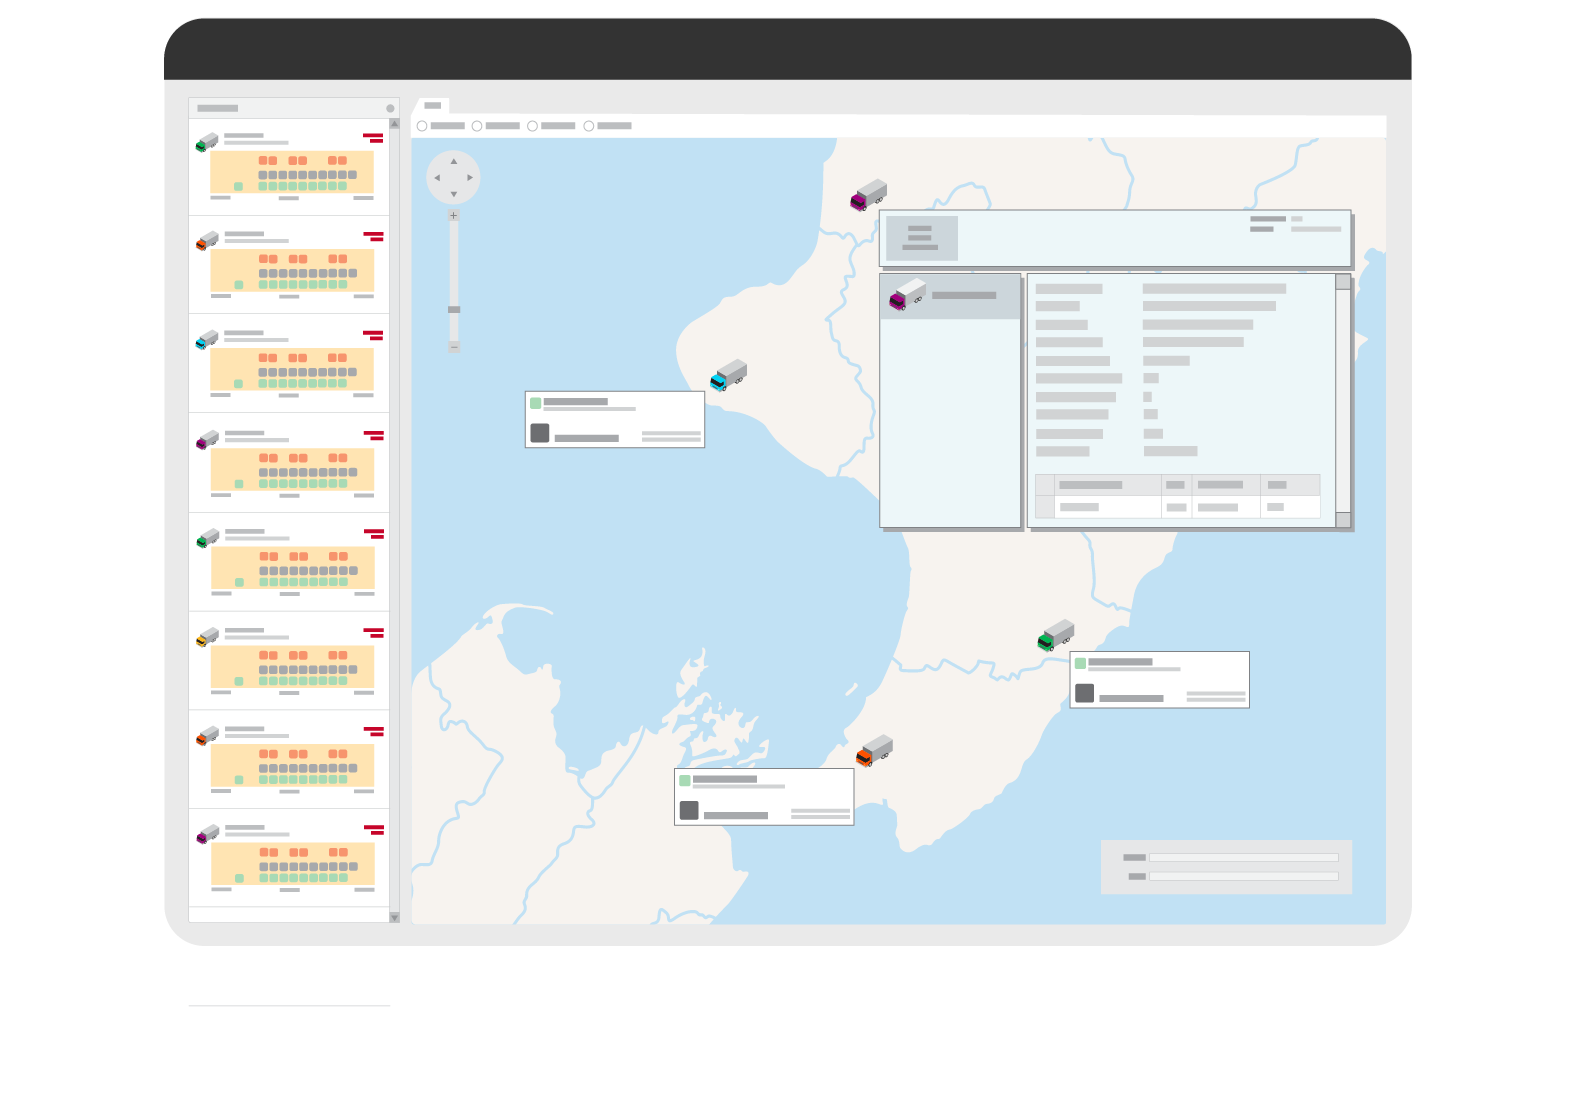Viewport: 1569px width, 1103px height.
Task: Open the red menu icon on first vehicle card
Action: click(x=373, y=138)
